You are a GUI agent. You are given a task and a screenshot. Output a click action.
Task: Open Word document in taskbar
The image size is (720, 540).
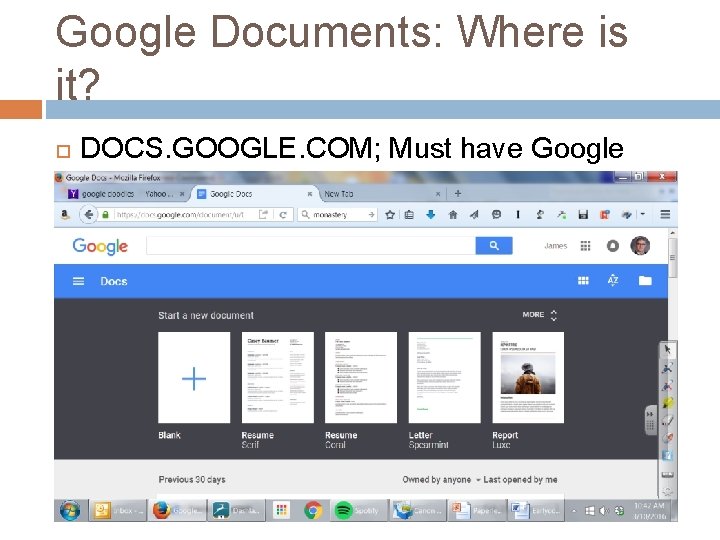tap(535, 510)
